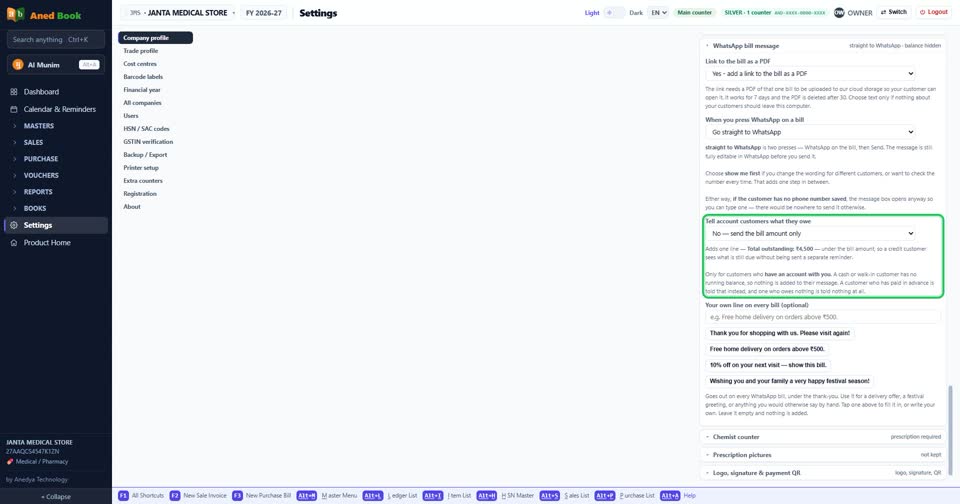Click the Settings gear icon in sidebar

13,225
